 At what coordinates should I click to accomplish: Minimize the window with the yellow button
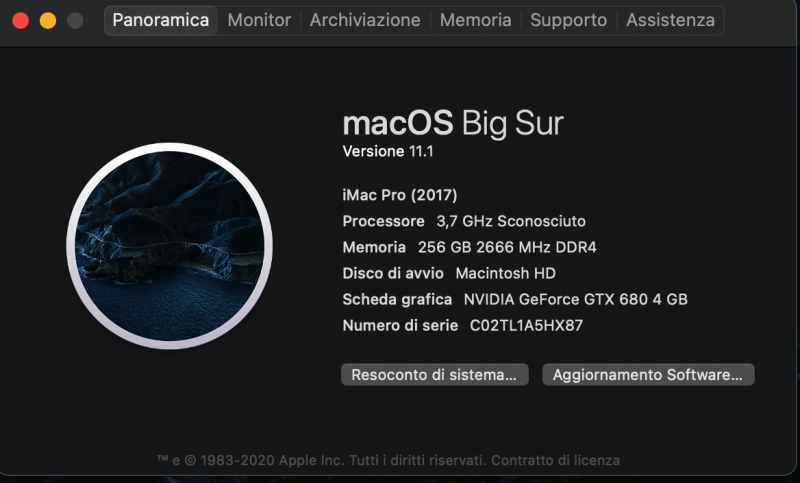click(x=47, y=20)
